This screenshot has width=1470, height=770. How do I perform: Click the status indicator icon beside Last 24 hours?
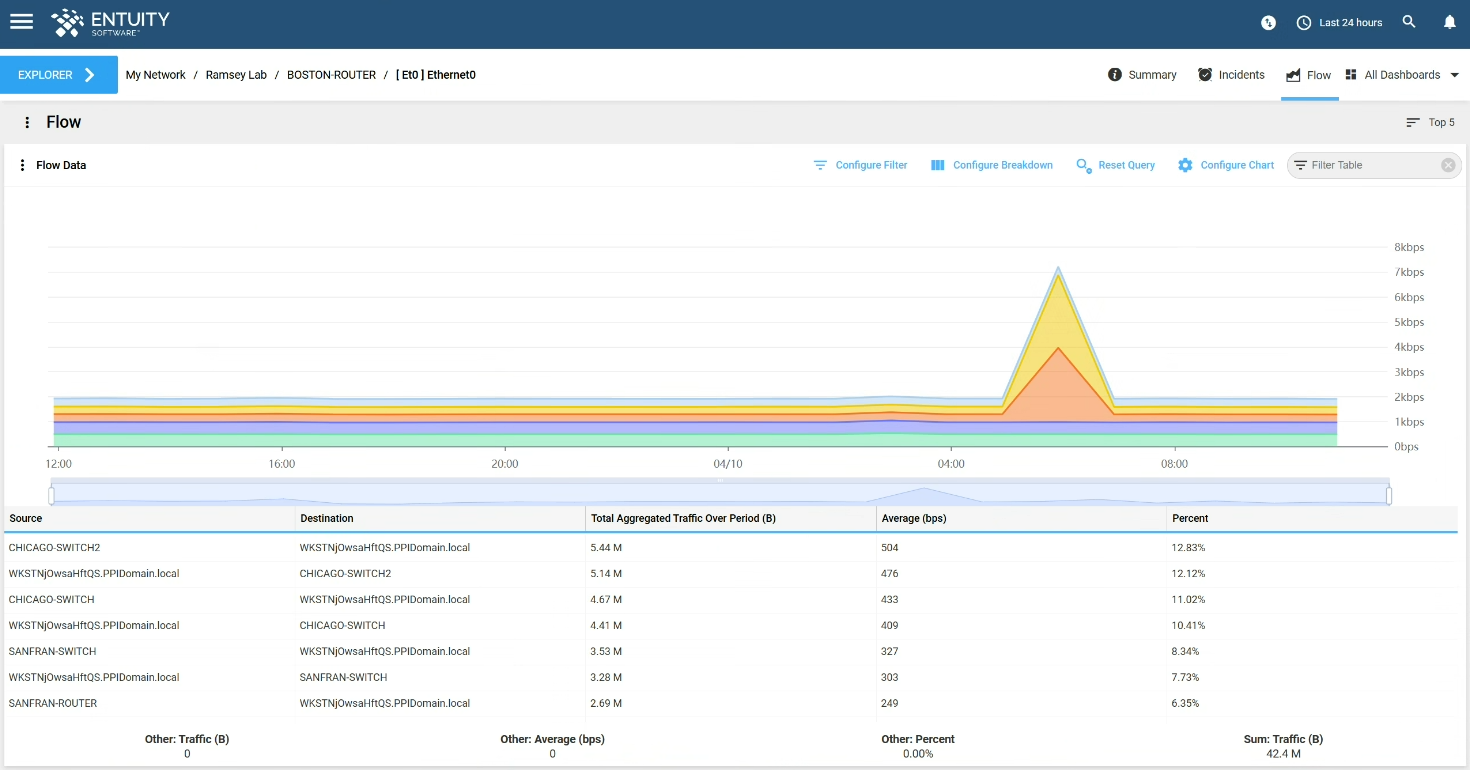1268,22
